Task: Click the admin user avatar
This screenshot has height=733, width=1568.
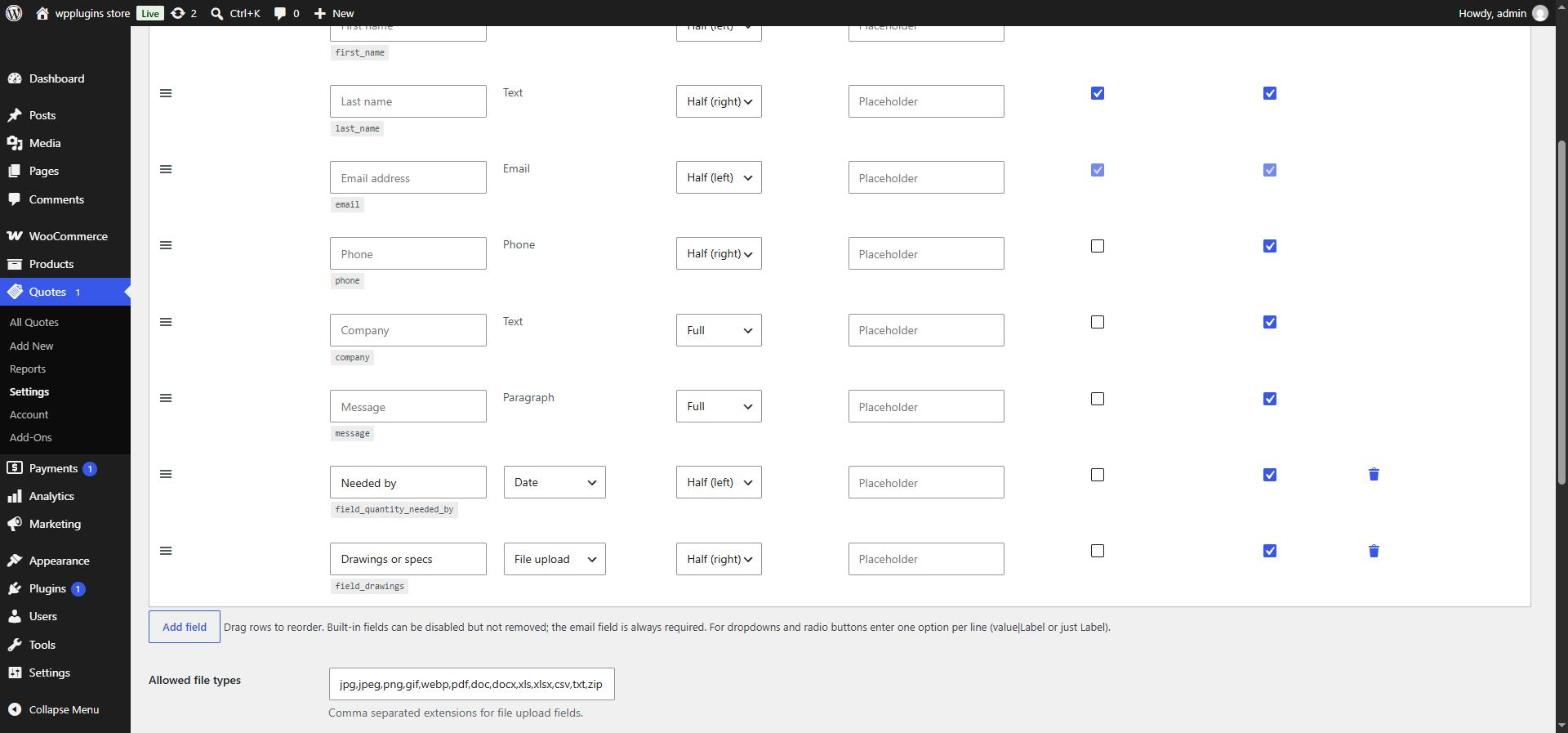Action: coord(1539,13)
